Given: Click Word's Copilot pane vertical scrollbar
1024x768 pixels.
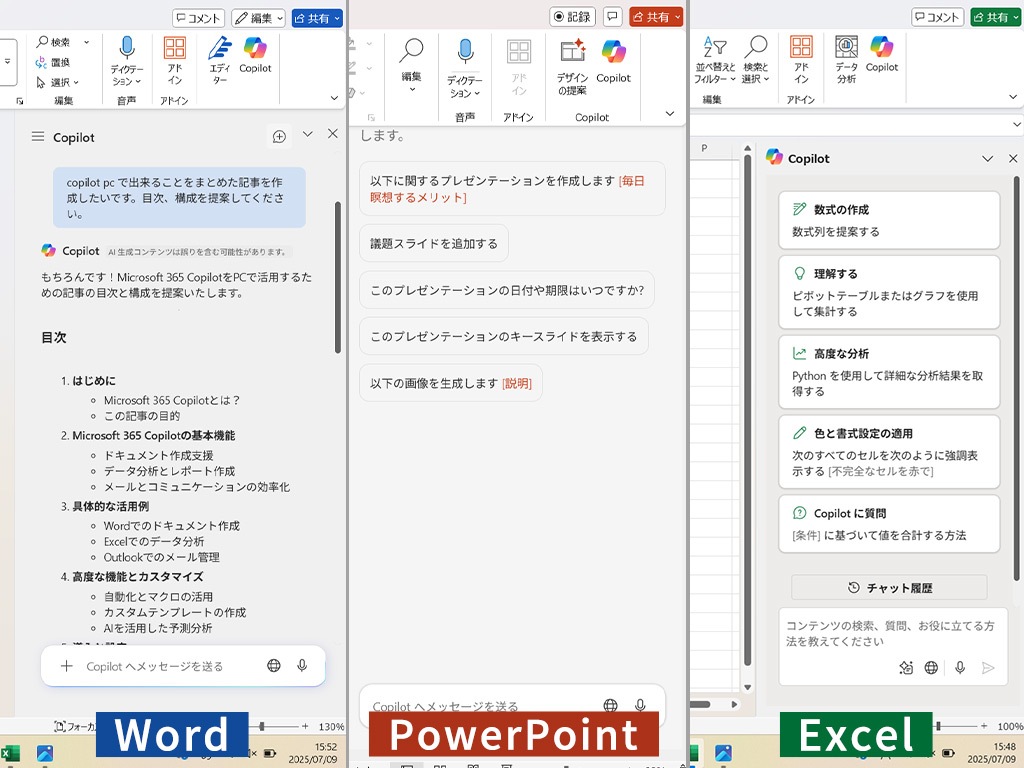Looking at the screenshot, I should (338, 277).
